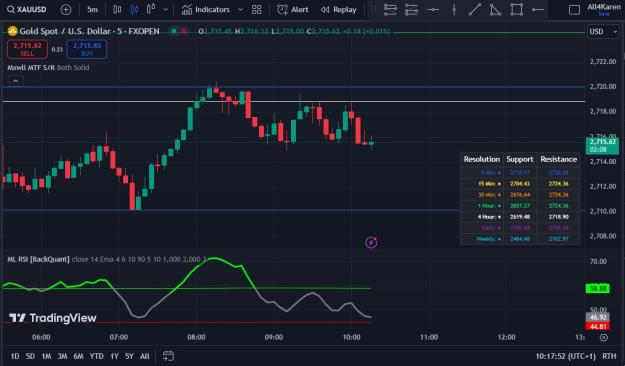Open the USD currency dropdown
Image resolution: width=625 pixels, height=366 pixels.
pyautogui.click(x=602, y=31)
